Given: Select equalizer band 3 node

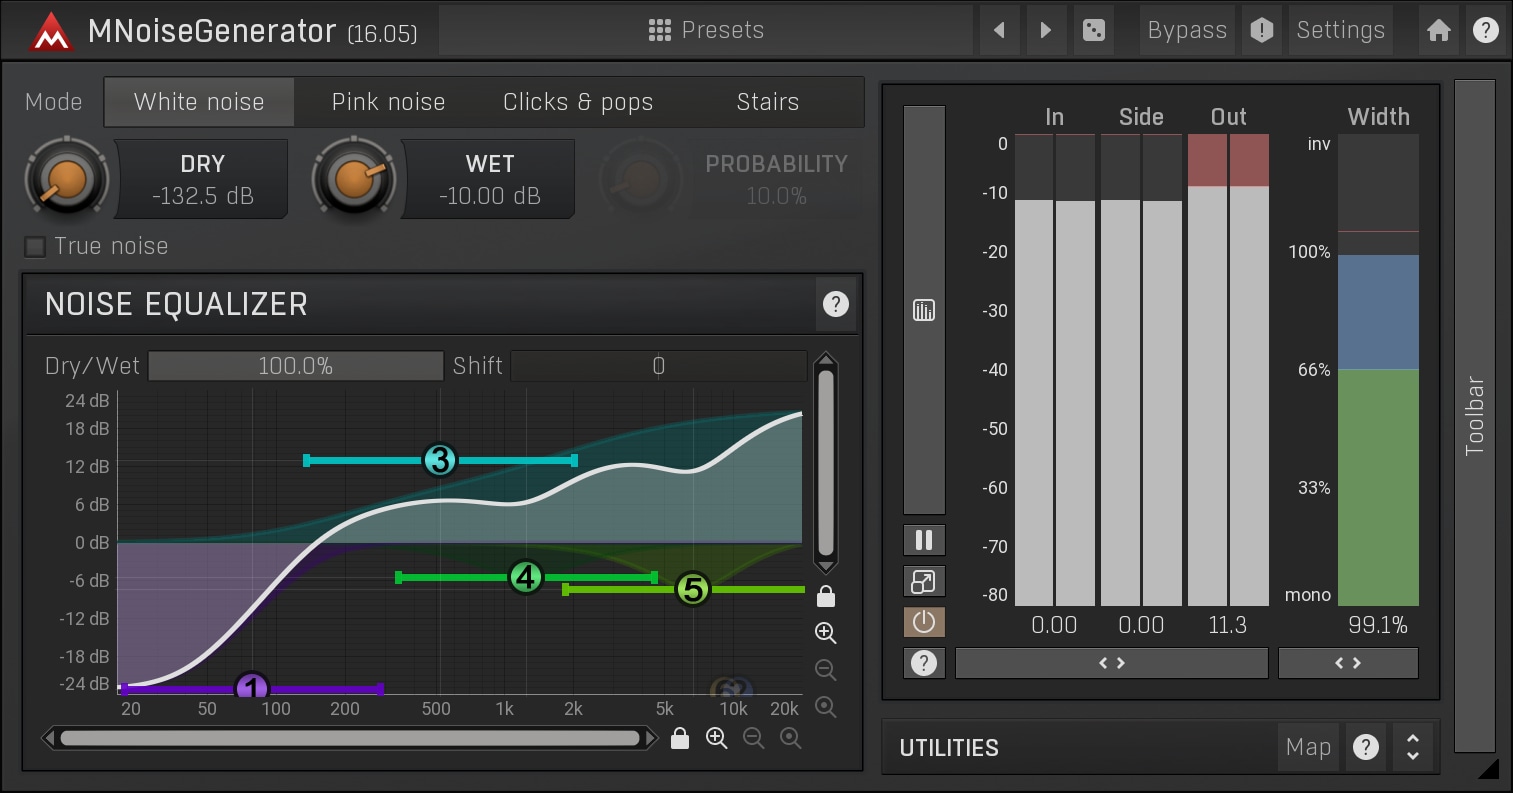Looking at the screenshot, I should coord(440,460).
